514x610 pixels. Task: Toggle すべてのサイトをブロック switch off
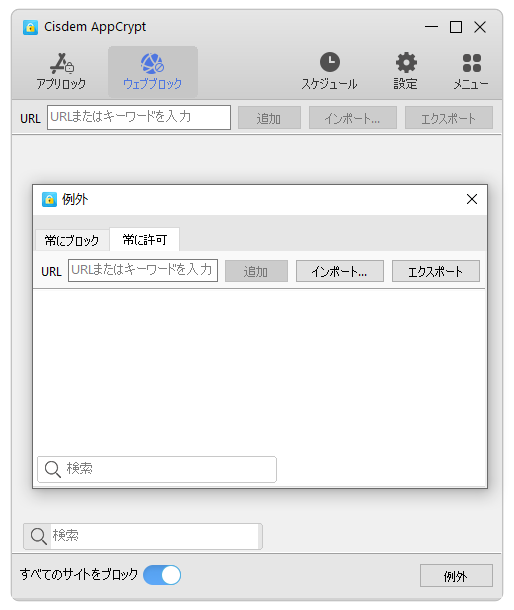[x=162, y=575]
